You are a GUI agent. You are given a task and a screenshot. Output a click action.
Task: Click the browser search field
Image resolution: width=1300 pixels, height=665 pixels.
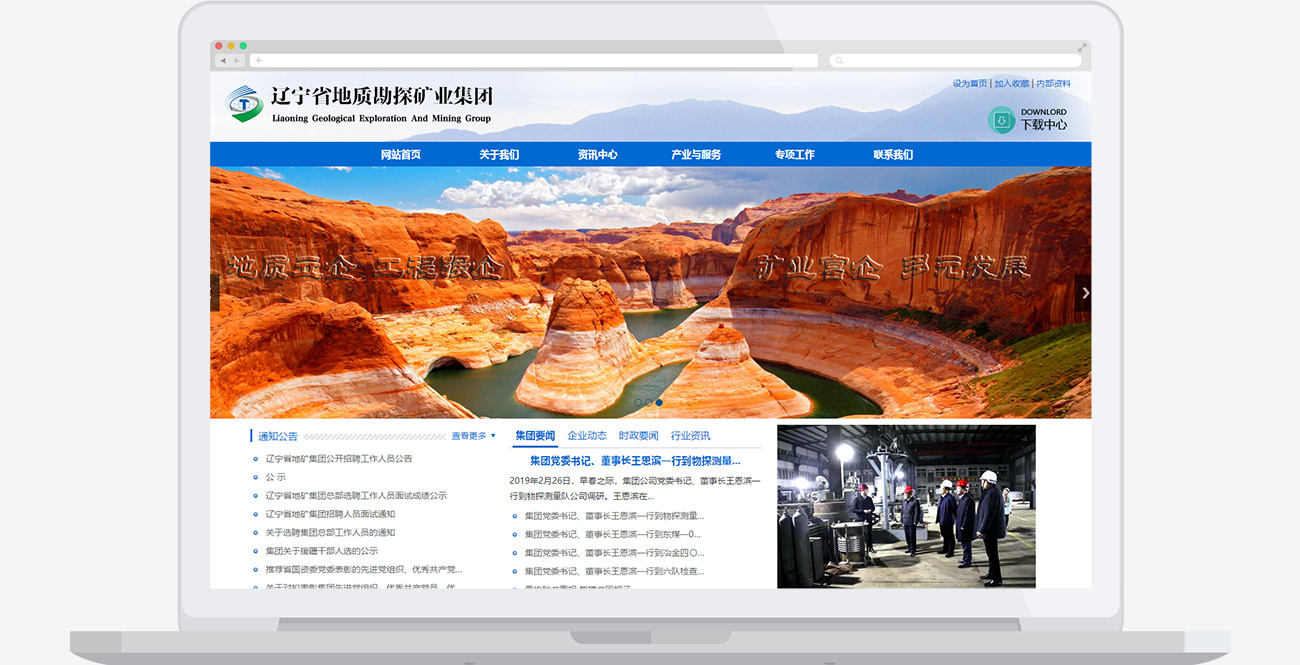(955, 61)
